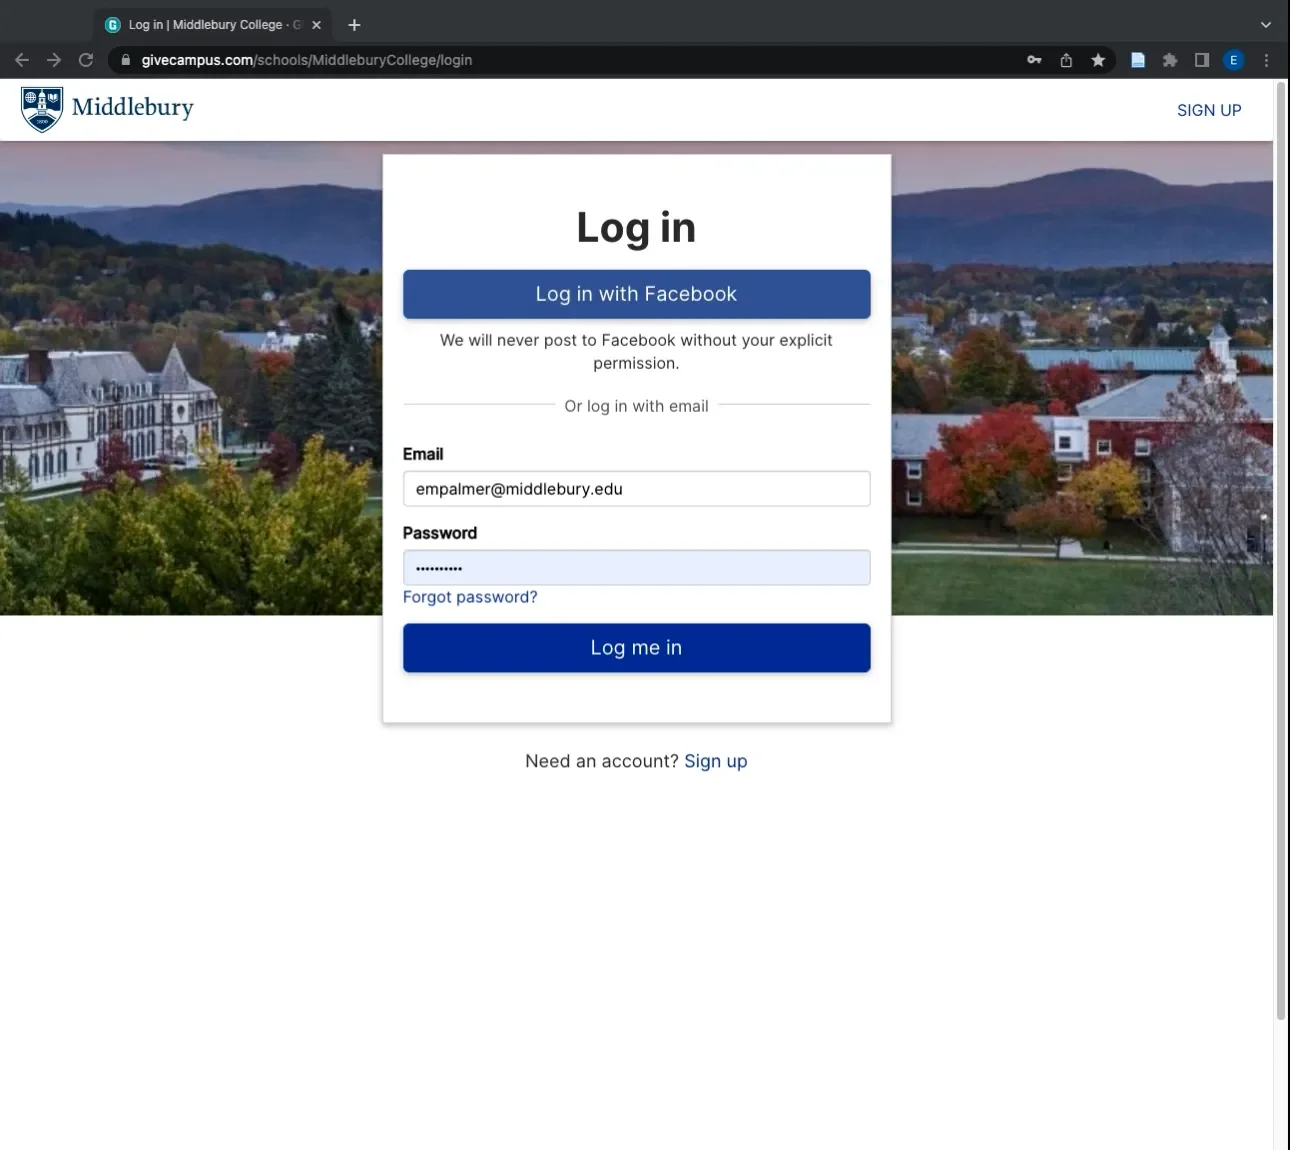Reload the page with refresh icon
The image size is (1290, 1150).
point(86,60)
